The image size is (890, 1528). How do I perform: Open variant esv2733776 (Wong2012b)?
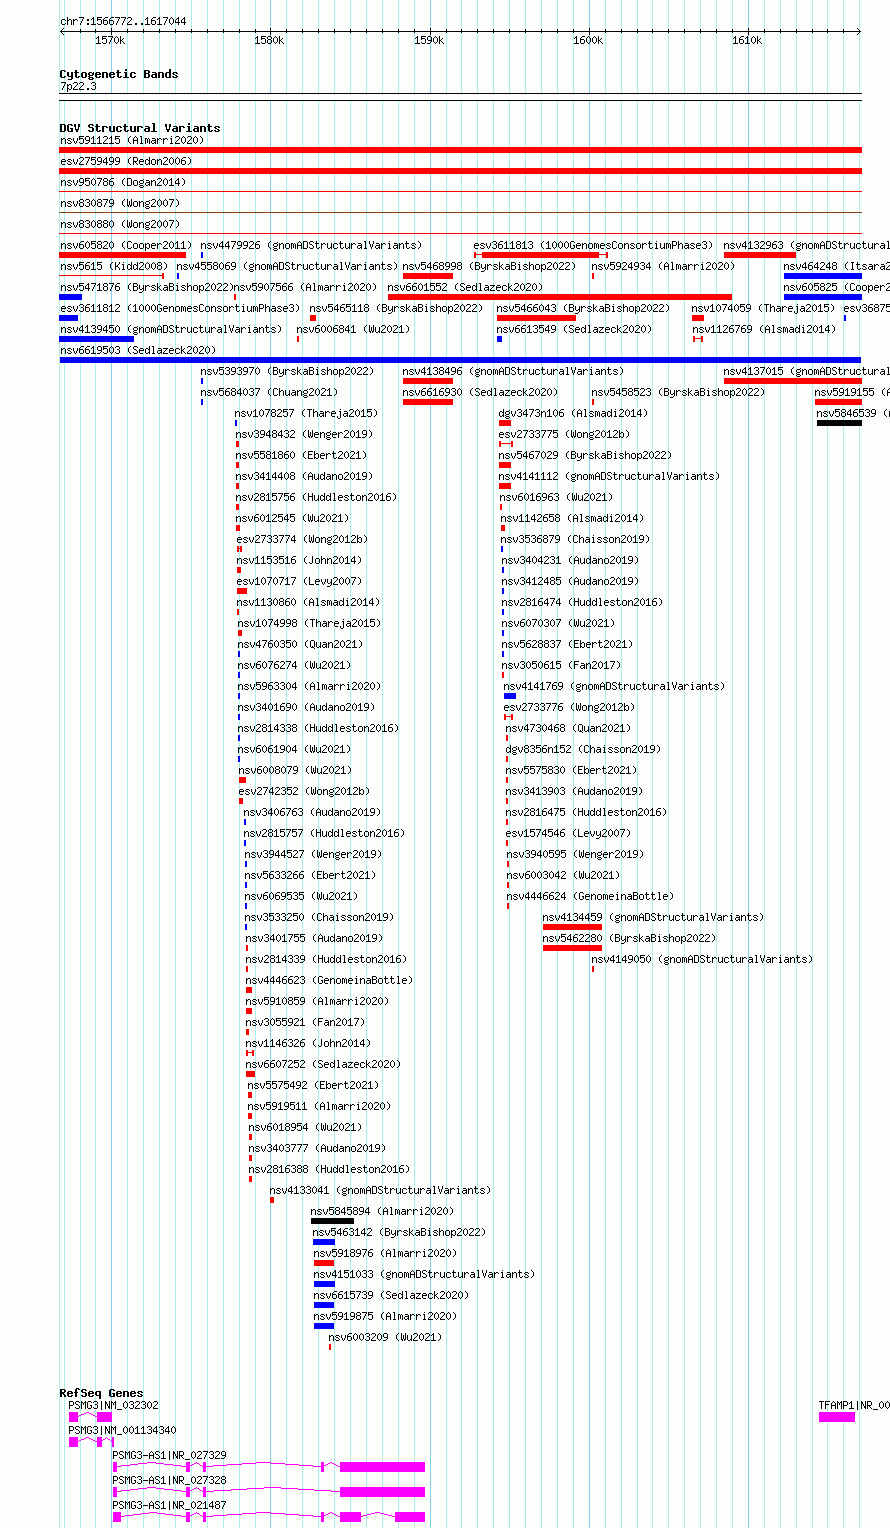(x=569, y=707)
